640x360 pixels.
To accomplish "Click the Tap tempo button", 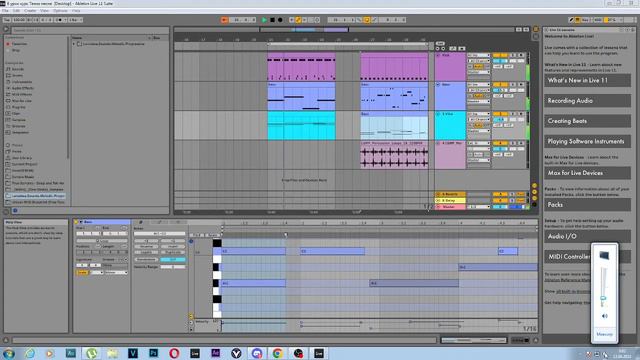I will click(x=7, y=20).
